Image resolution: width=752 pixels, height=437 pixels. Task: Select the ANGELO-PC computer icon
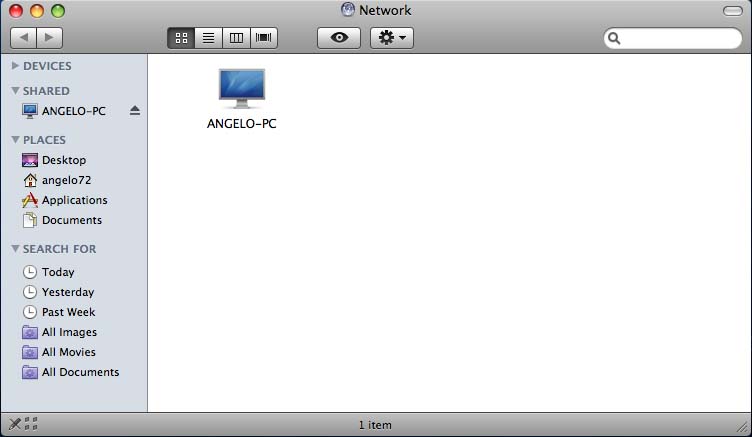click(242, 88)
